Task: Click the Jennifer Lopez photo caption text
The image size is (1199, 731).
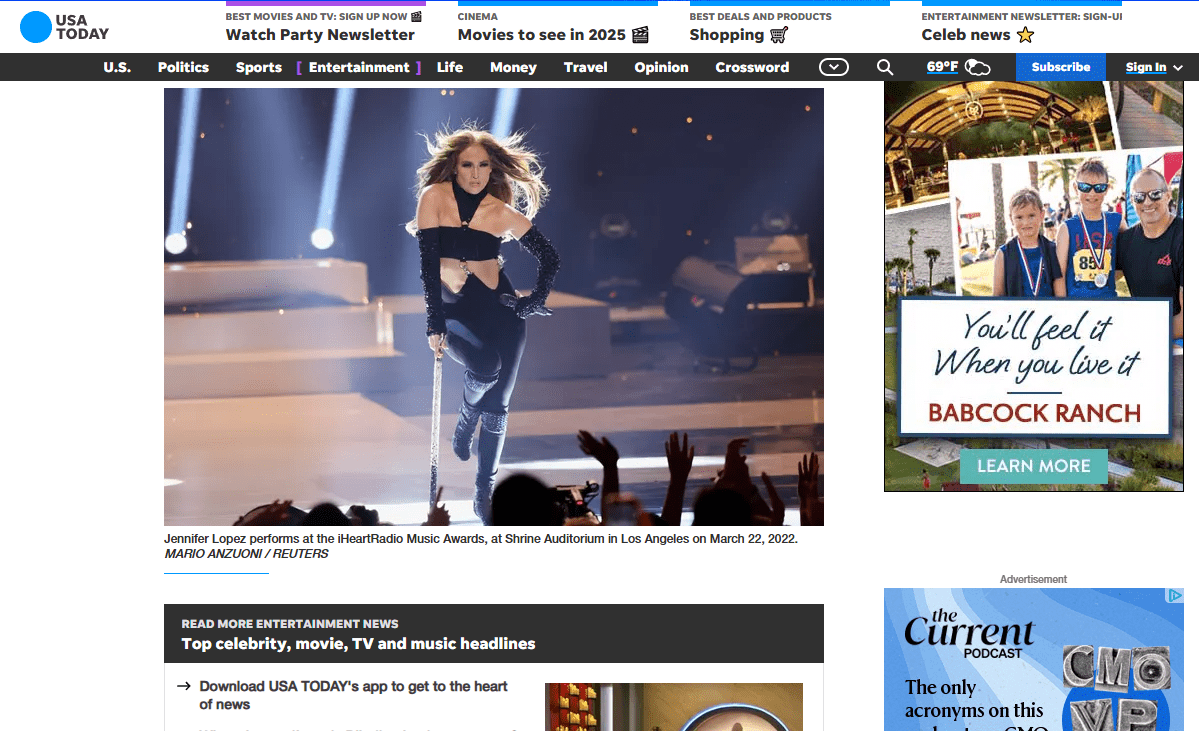Action: tap(480, 538)
